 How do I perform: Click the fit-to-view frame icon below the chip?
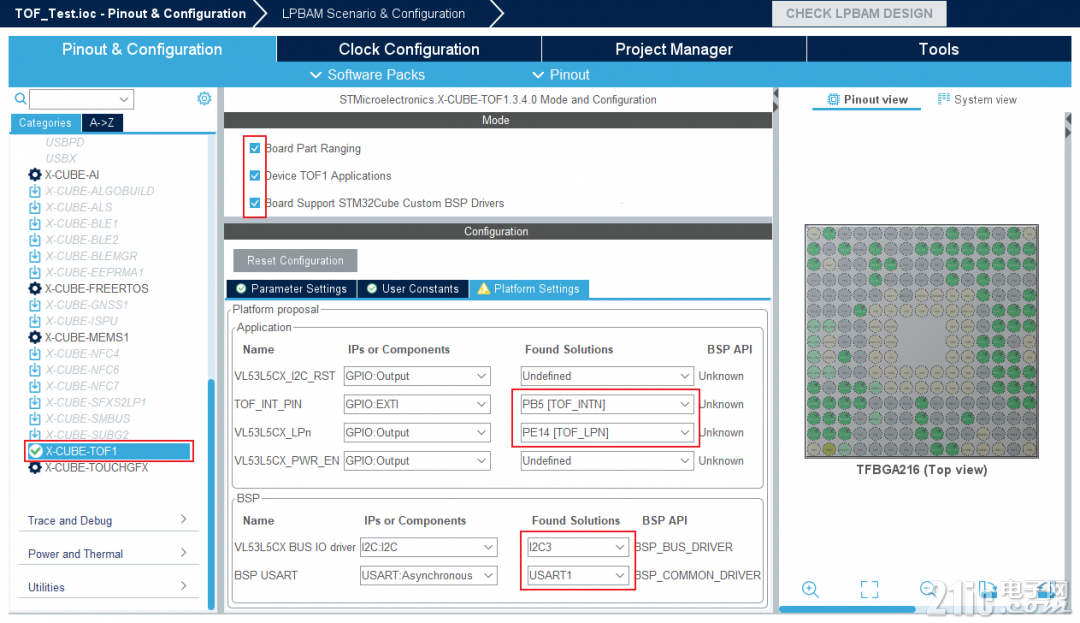tap(869, 589)
